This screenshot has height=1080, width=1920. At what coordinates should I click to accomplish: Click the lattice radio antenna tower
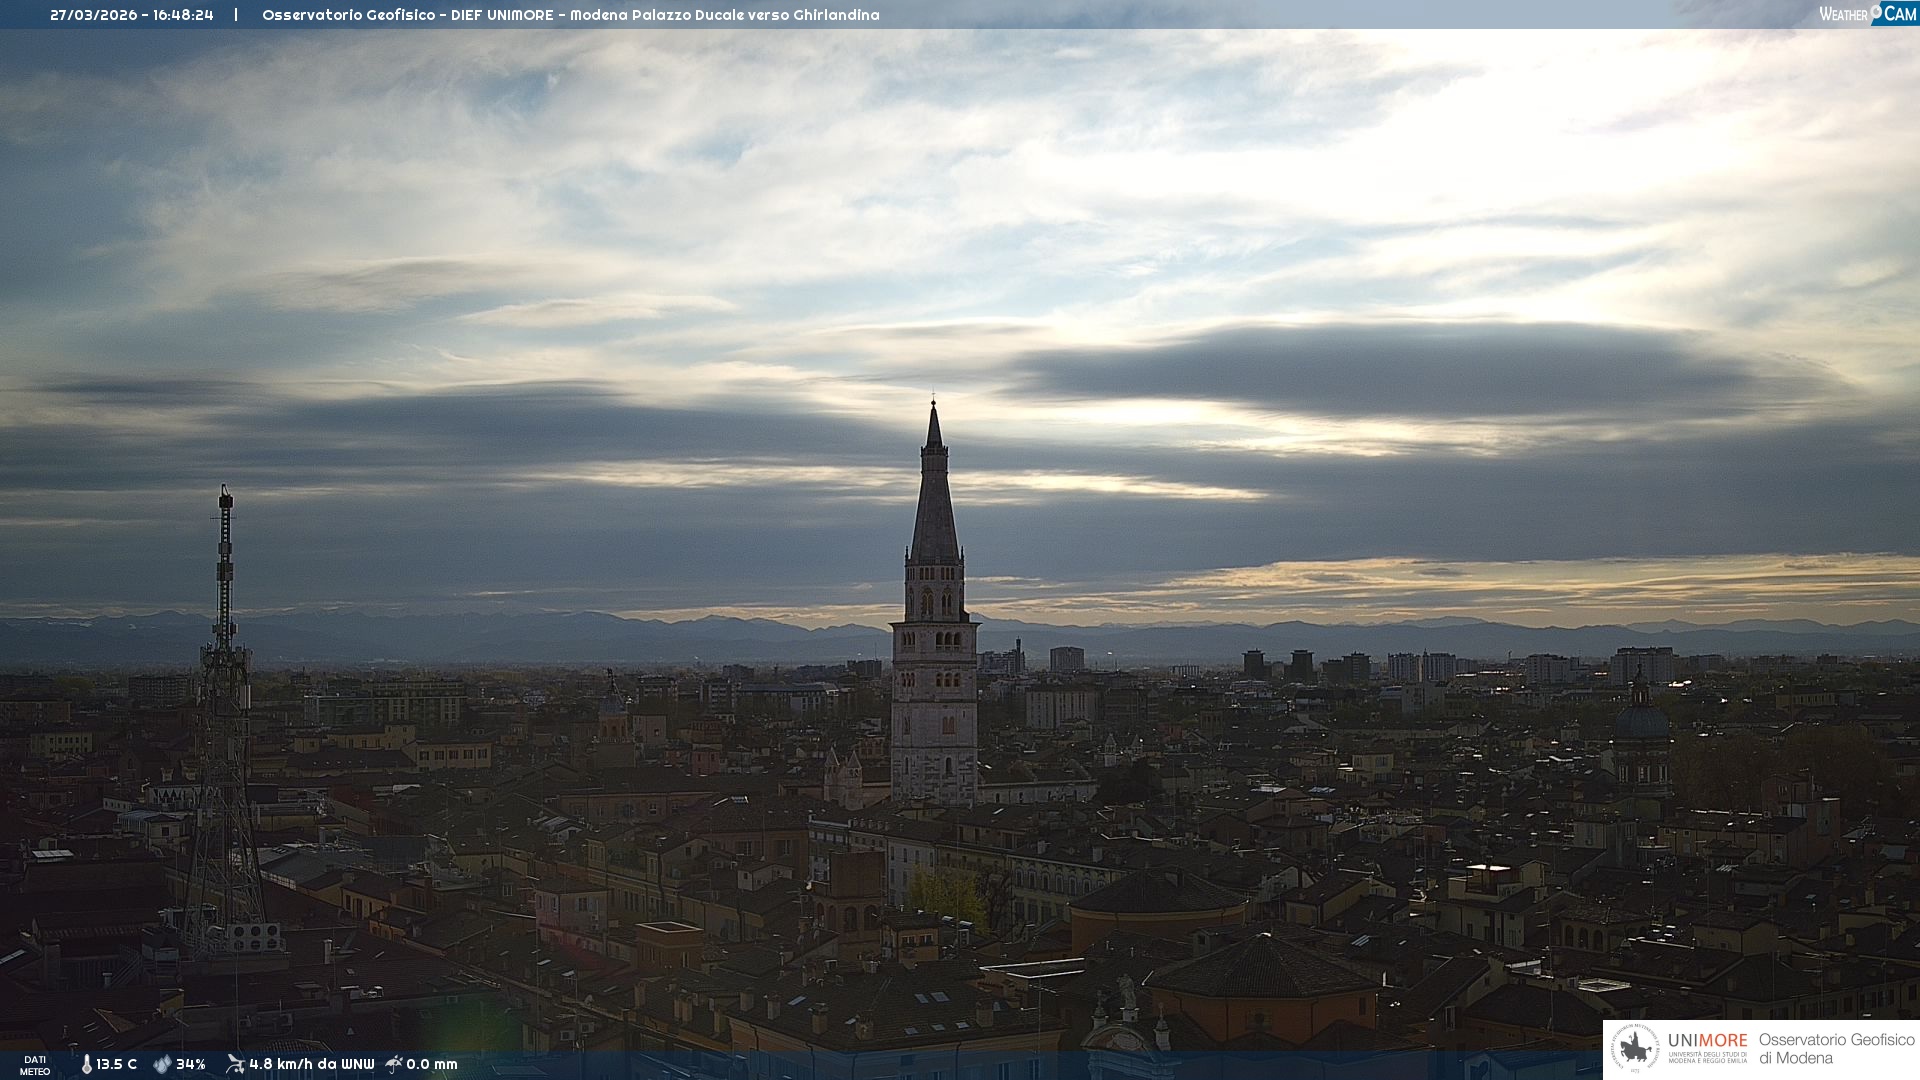coord(224,700)
